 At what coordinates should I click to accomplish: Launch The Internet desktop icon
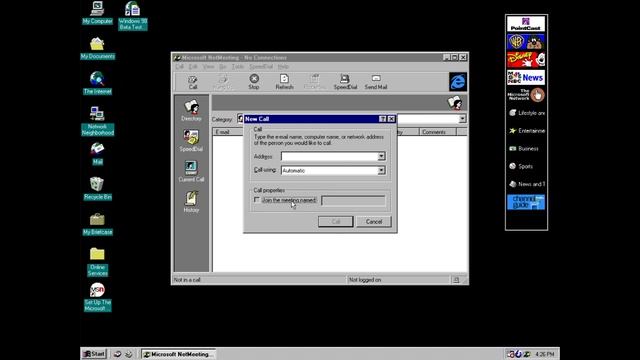click(x=97, y=83)
